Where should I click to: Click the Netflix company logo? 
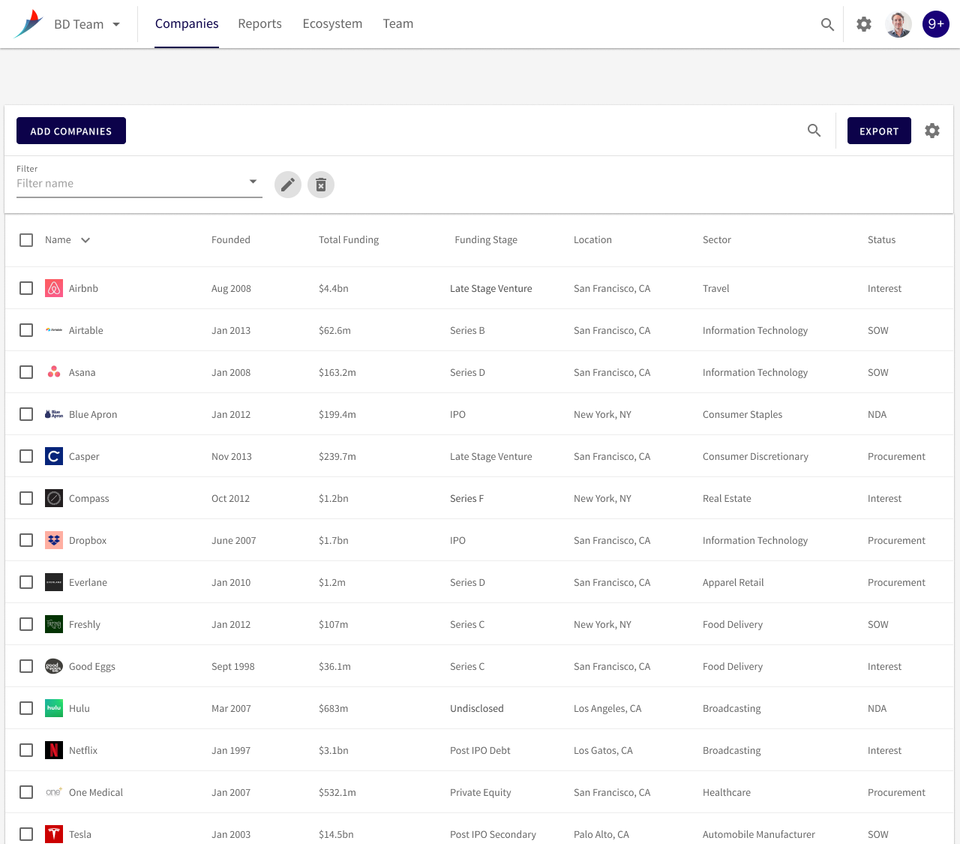coord(54,750)
